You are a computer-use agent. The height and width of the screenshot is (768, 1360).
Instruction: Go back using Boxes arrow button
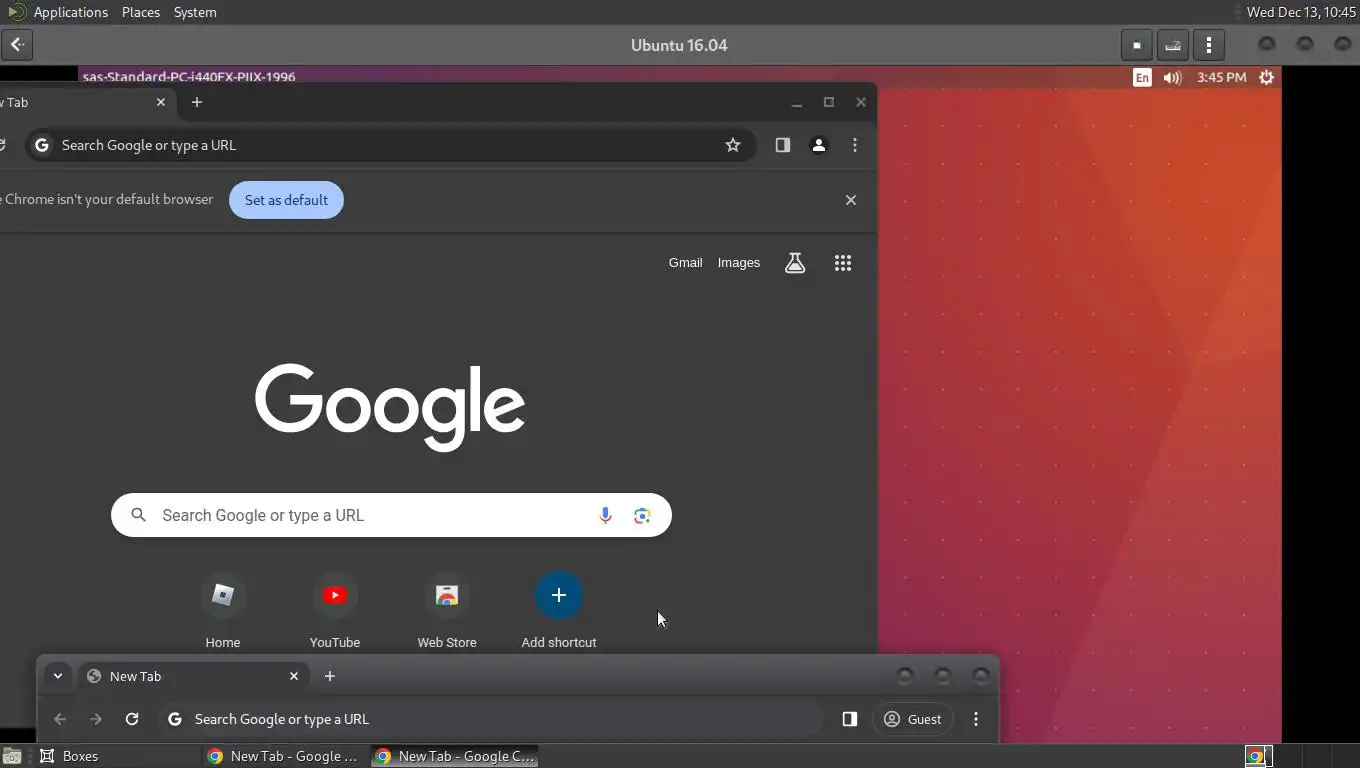tap(17, 45)
